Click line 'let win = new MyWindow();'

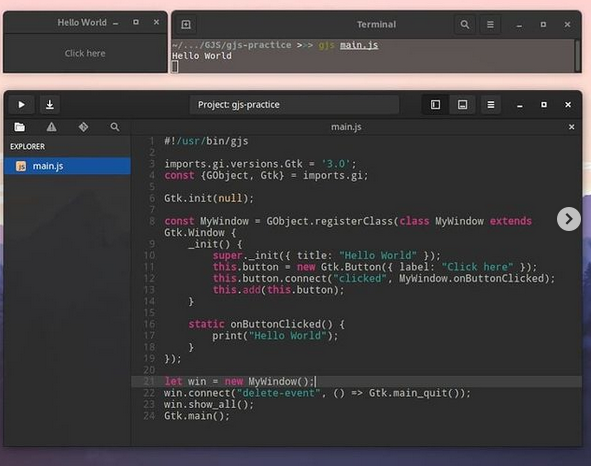[239, 382]
